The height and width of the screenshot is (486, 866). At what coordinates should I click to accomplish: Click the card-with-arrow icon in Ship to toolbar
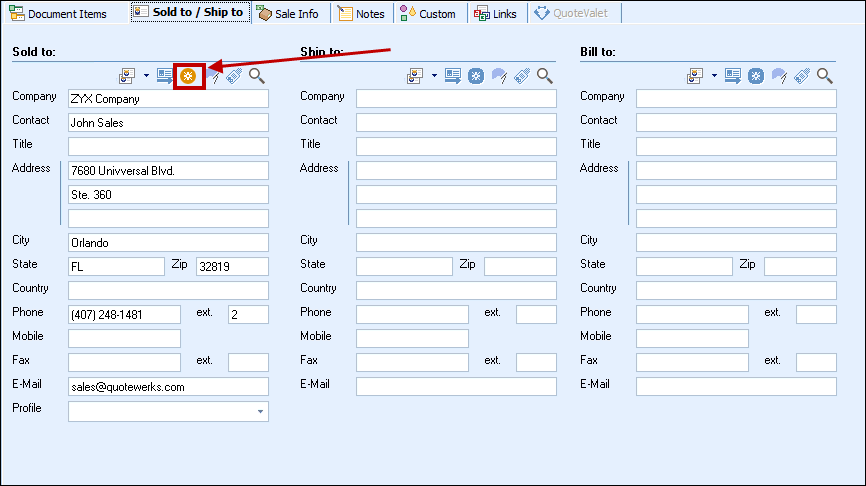[453, 76]
